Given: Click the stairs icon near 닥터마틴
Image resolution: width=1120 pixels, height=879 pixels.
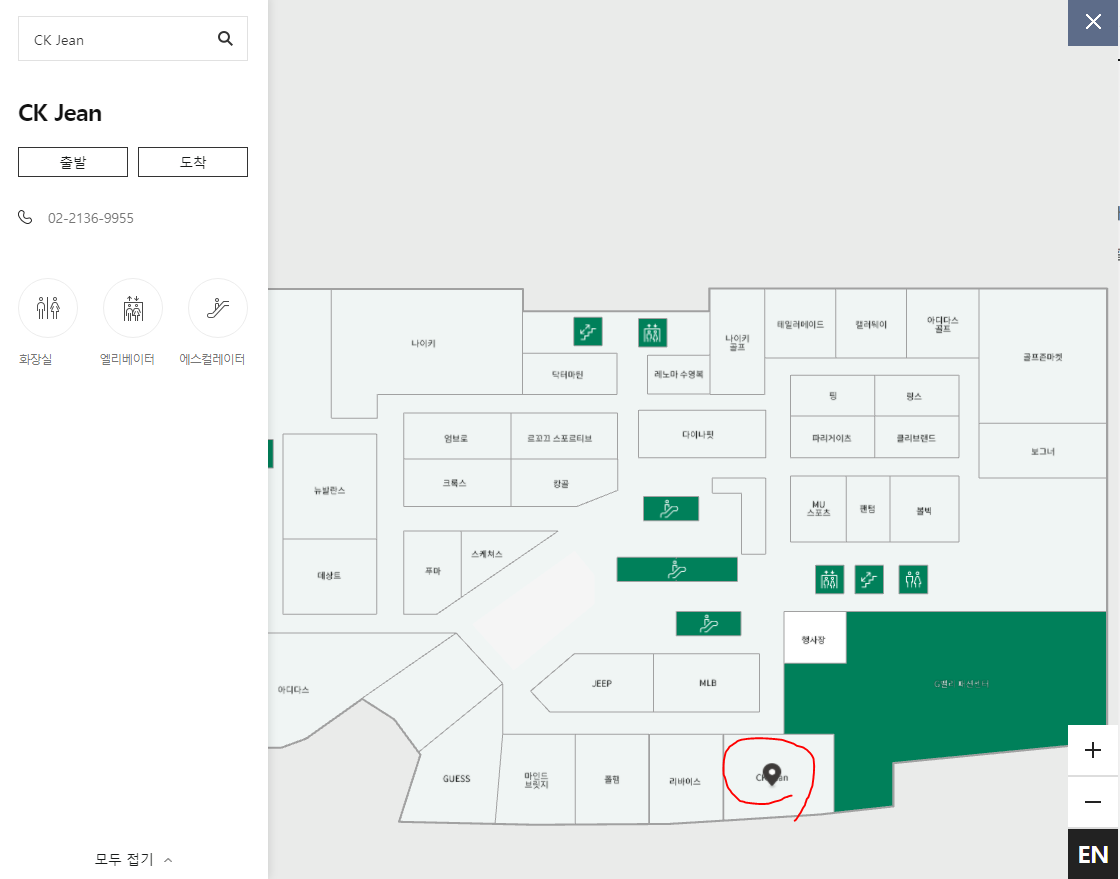Looking at the screenshot, I should pos(587,331).
